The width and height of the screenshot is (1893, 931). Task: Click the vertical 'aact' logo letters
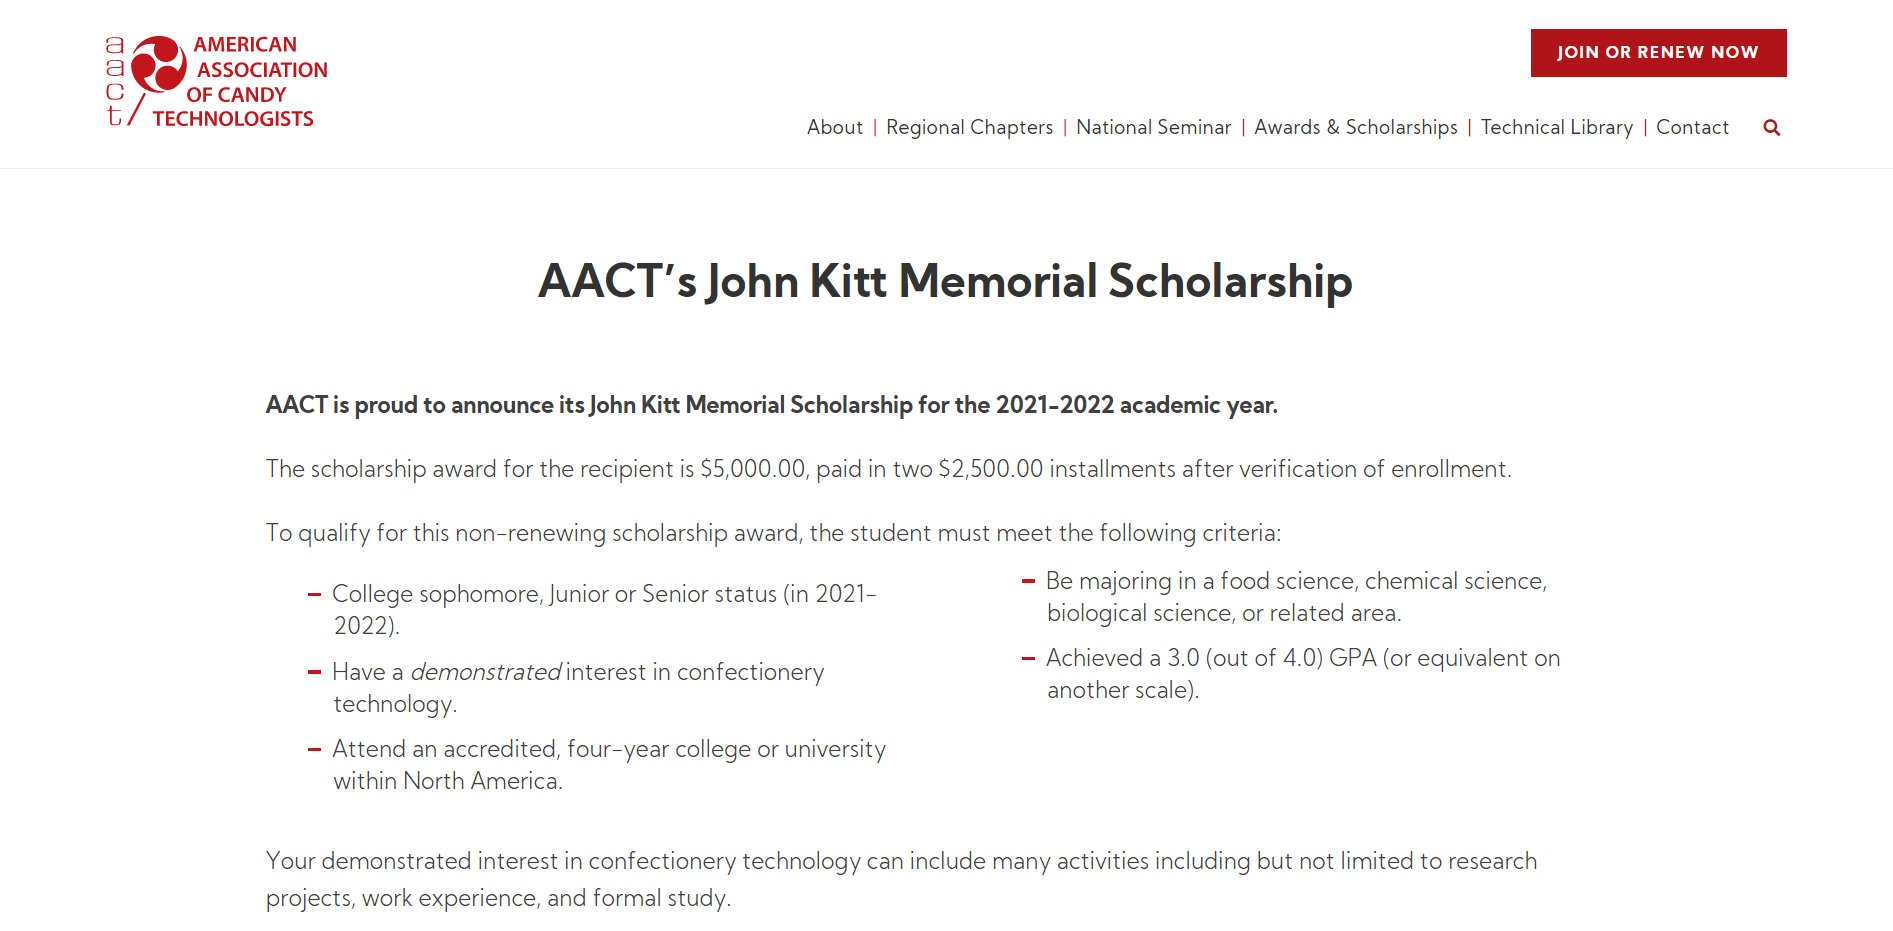click(115, 82)
